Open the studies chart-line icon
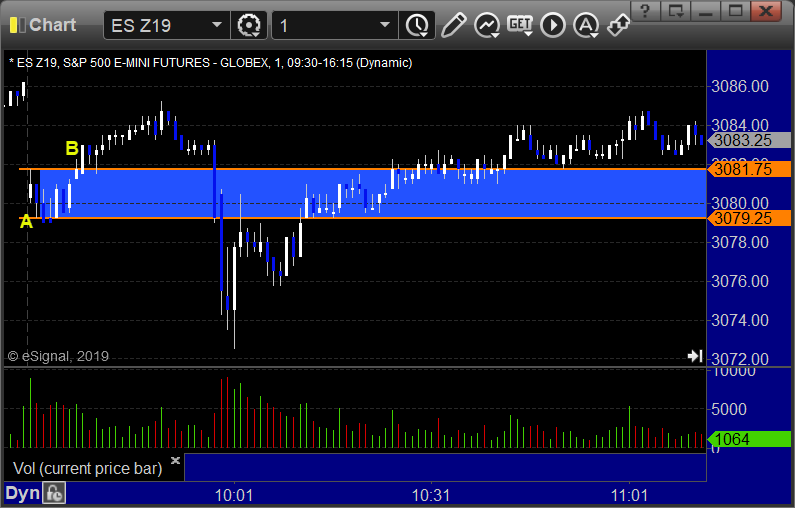The height and width of the screenshot is (508, 795). click(x=487, y=25)
